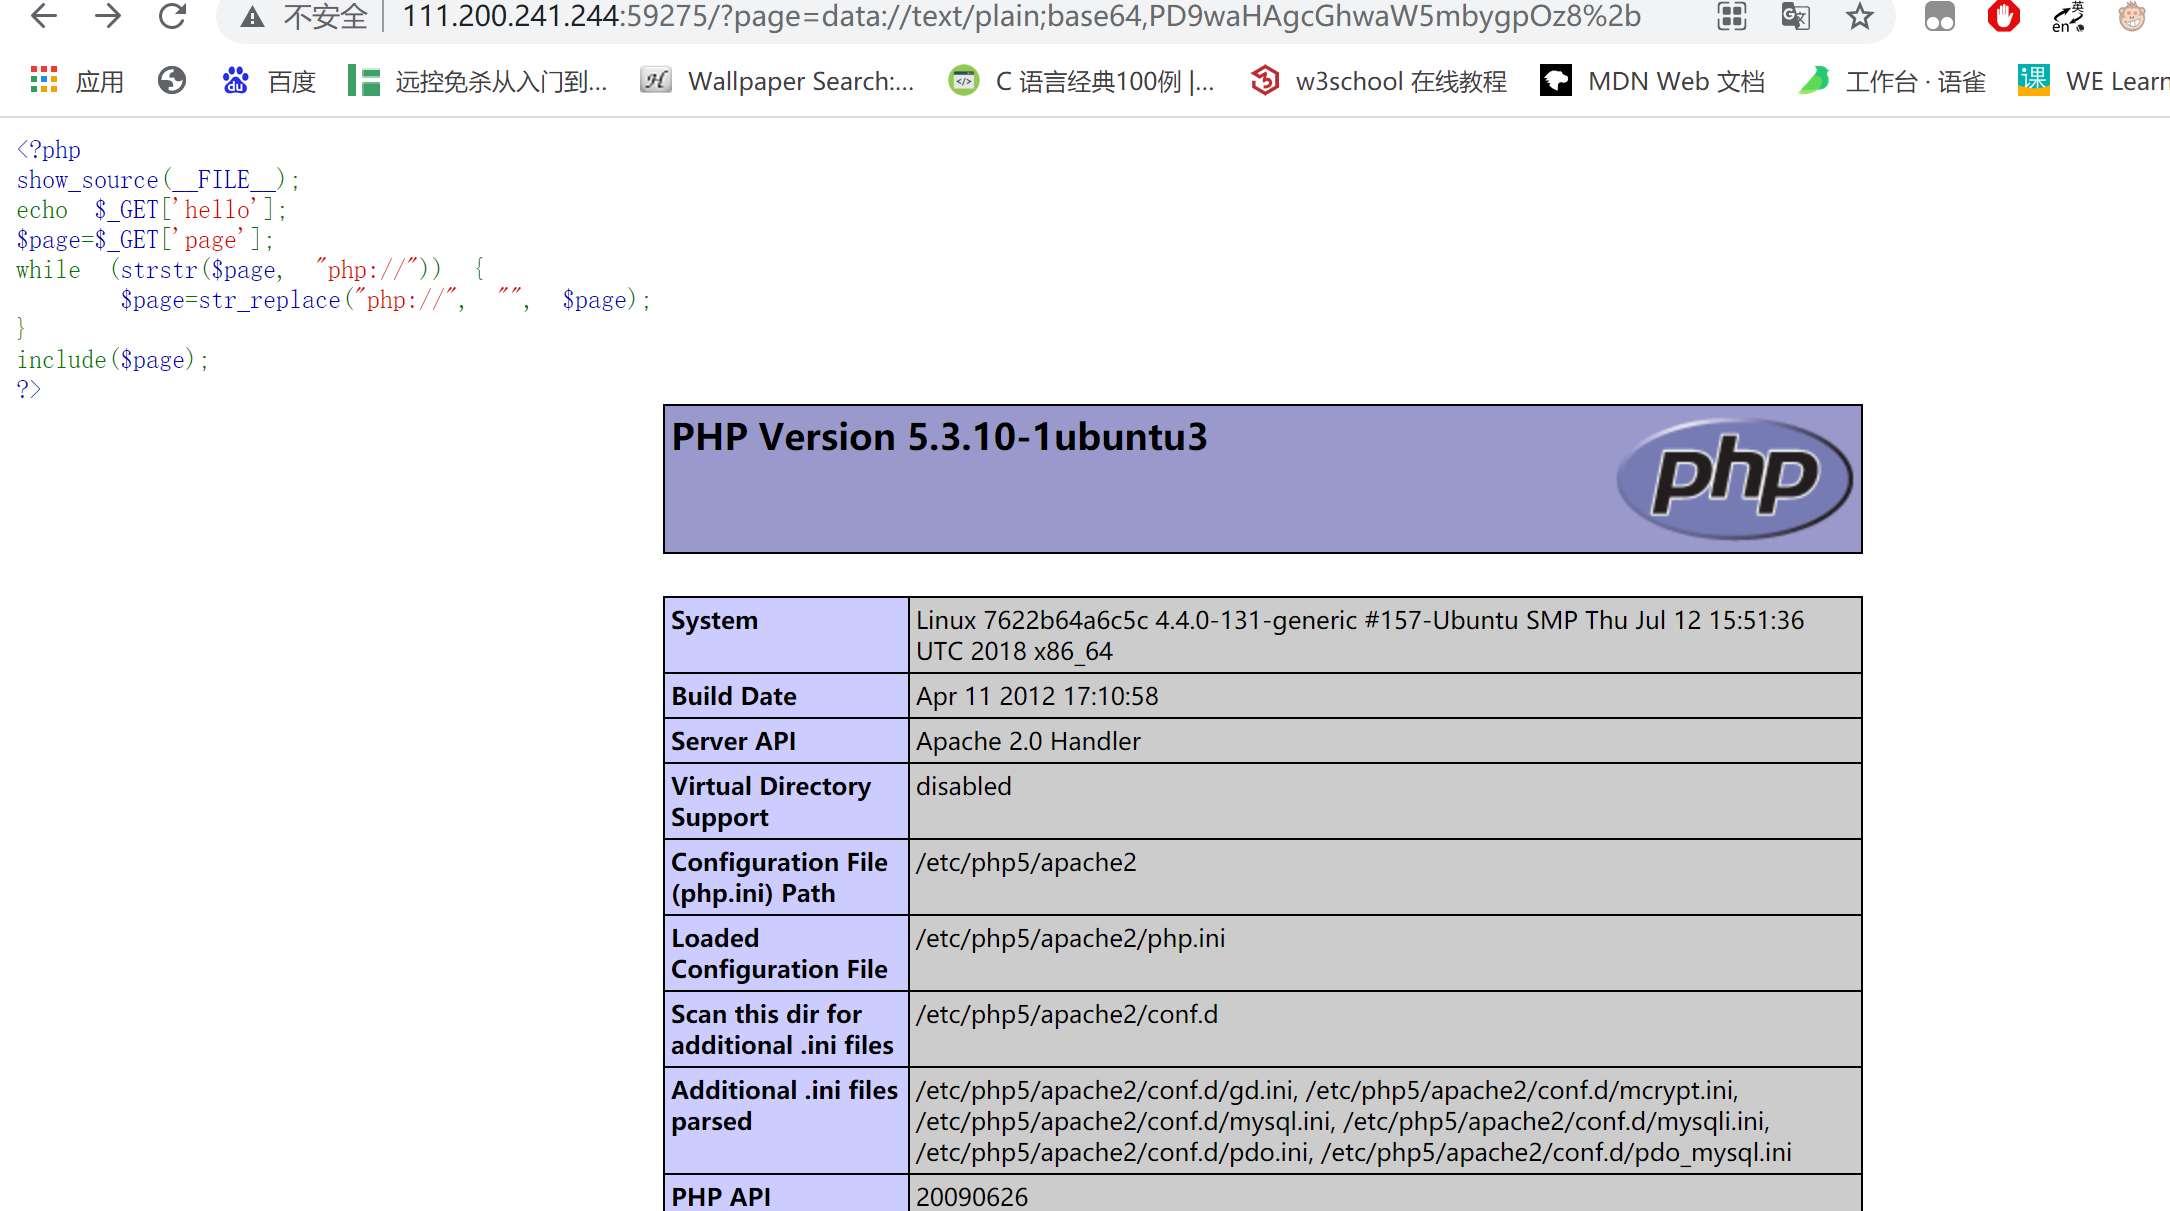This screenshot has height=1211, width=2170.
Task: Open the globe bookmark icon
Action: coord(172,81)
